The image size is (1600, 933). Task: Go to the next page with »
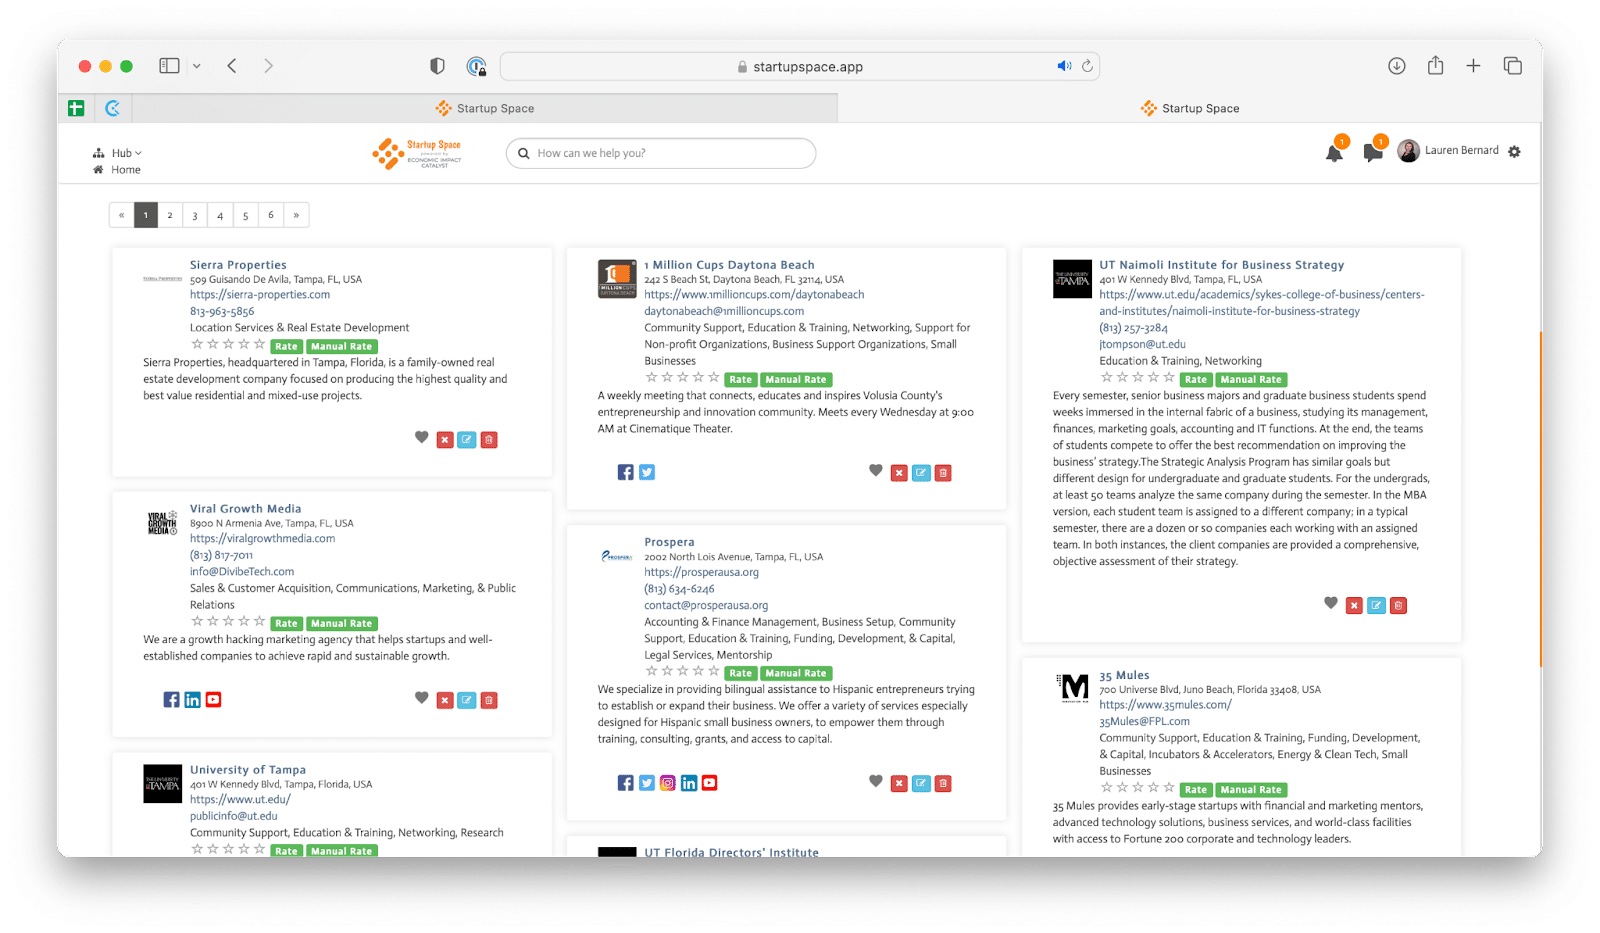pyautogui.click(x=296, y=215)
